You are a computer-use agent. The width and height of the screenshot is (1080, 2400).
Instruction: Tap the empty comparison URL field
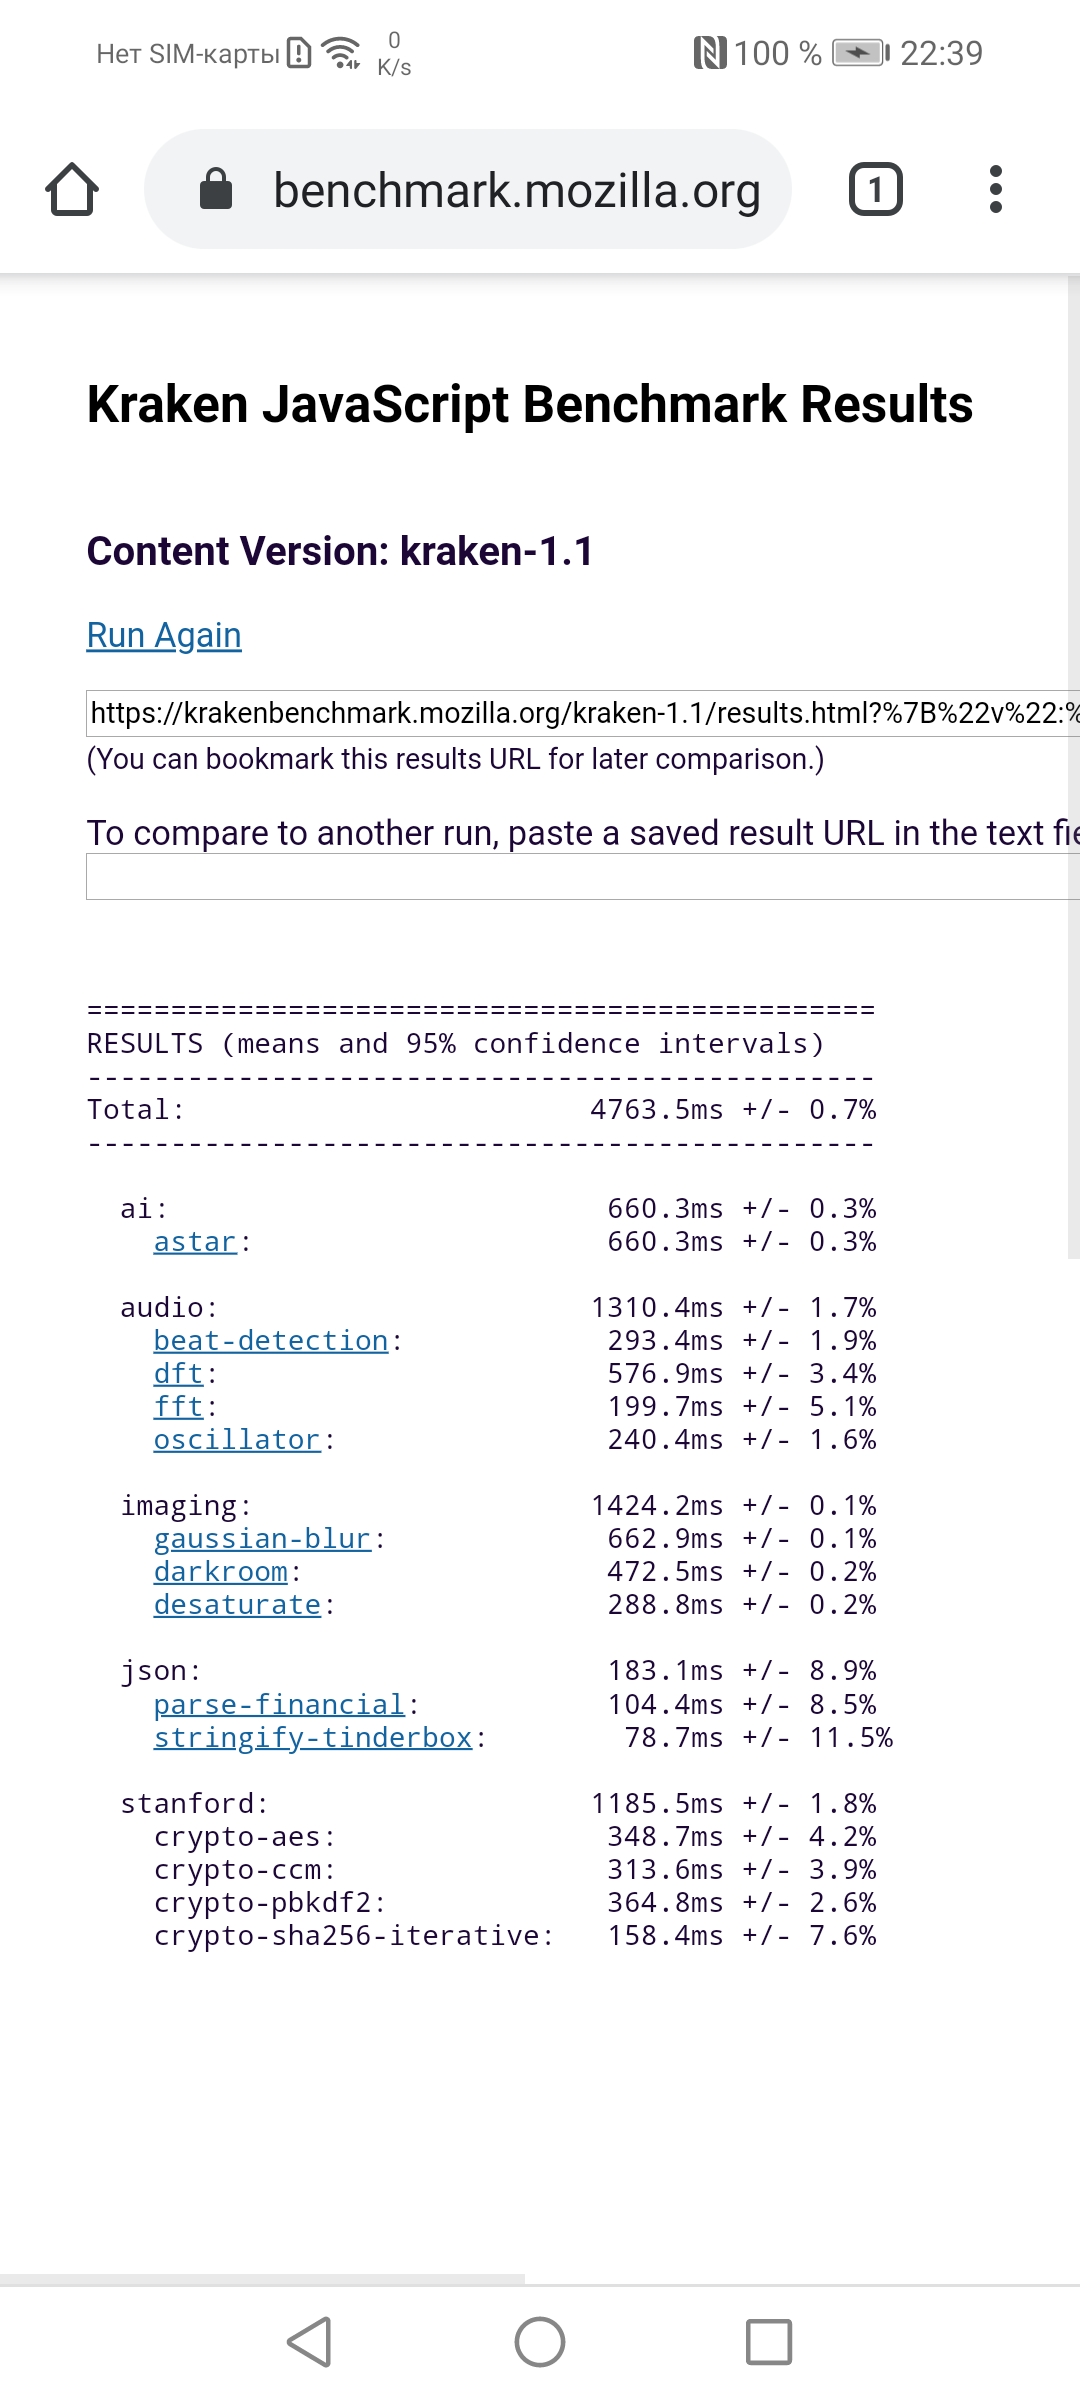(580, 879)
